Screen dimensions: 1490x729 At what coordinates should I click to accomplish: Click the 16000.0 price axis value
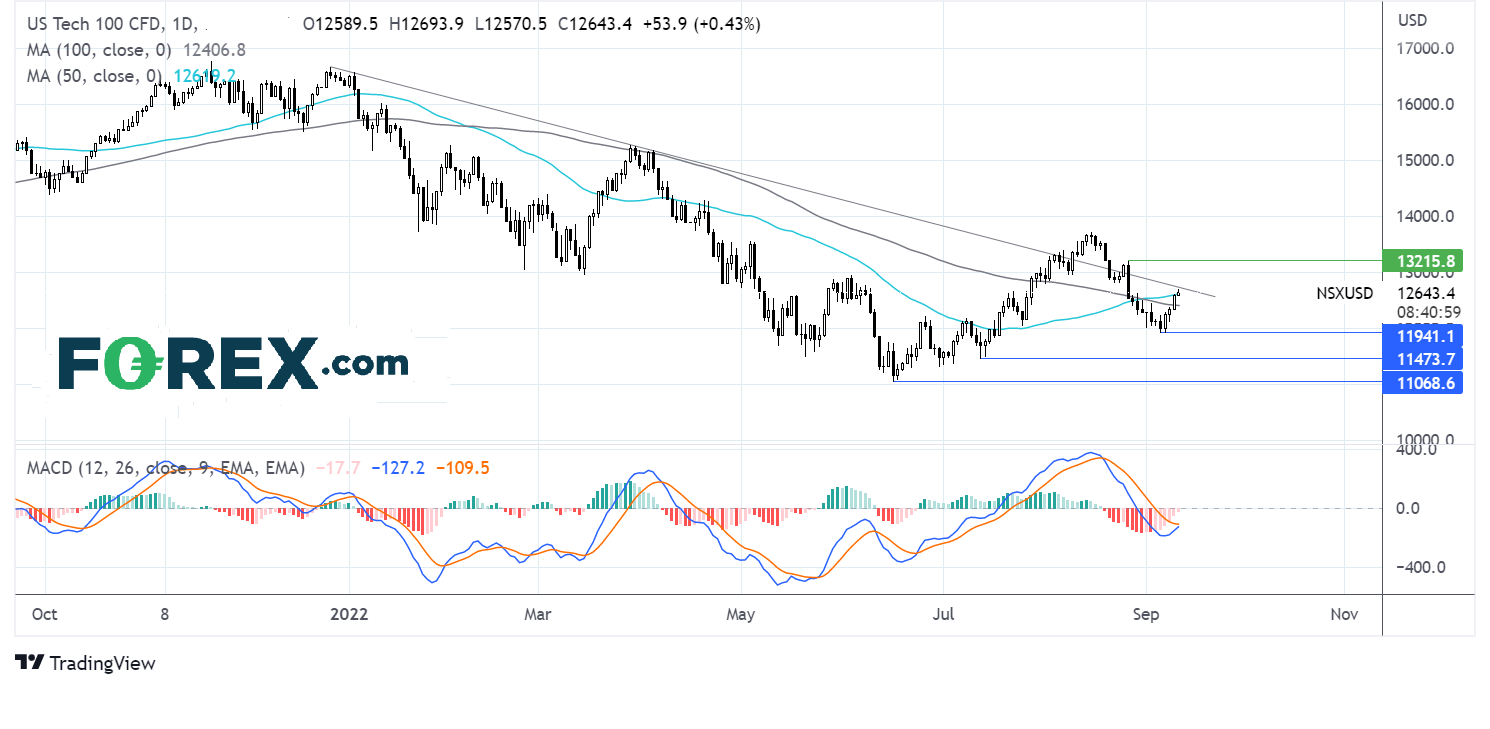1424,105
